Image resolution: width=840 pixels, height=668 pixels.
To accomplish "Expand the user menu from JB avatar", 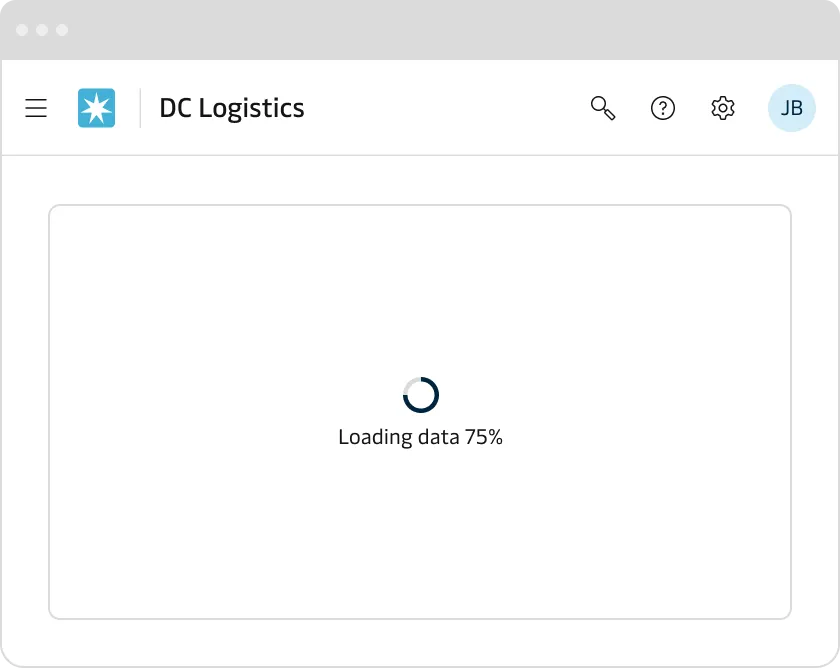I will 792,107.
